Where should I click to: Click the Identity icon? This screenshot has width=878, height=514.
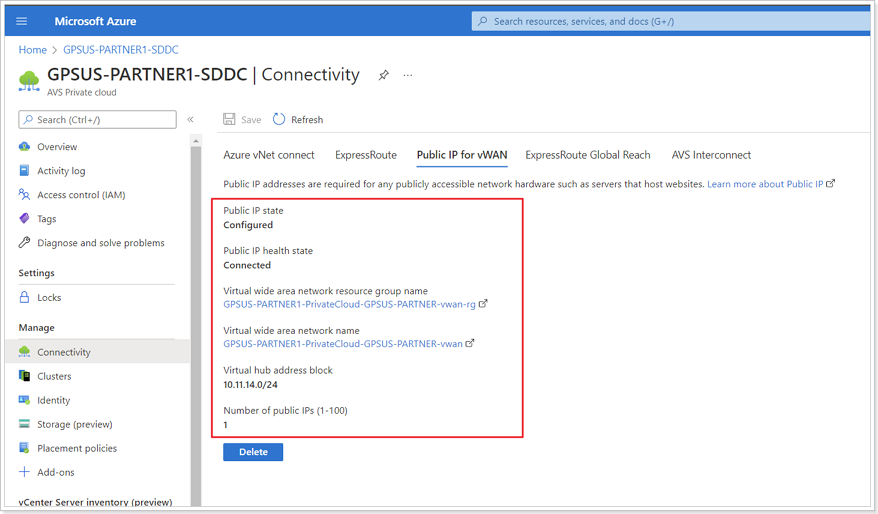click(x=24, y=400)
